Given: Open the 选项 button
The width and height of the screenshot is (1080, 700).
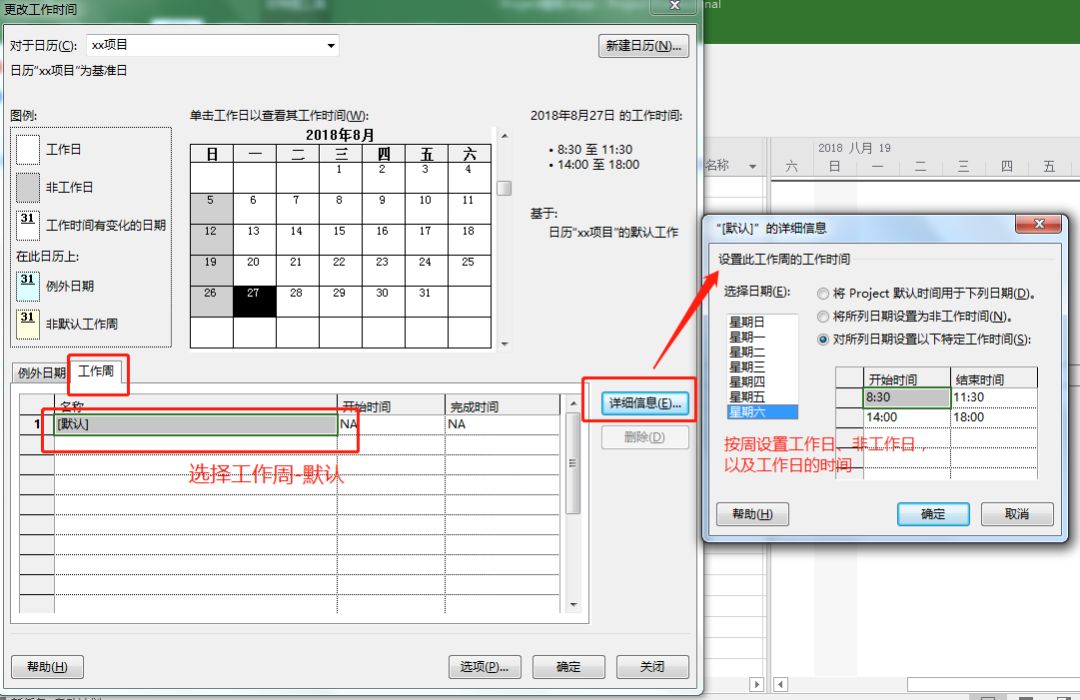Looking at the screenshot, I should [484, 666].
